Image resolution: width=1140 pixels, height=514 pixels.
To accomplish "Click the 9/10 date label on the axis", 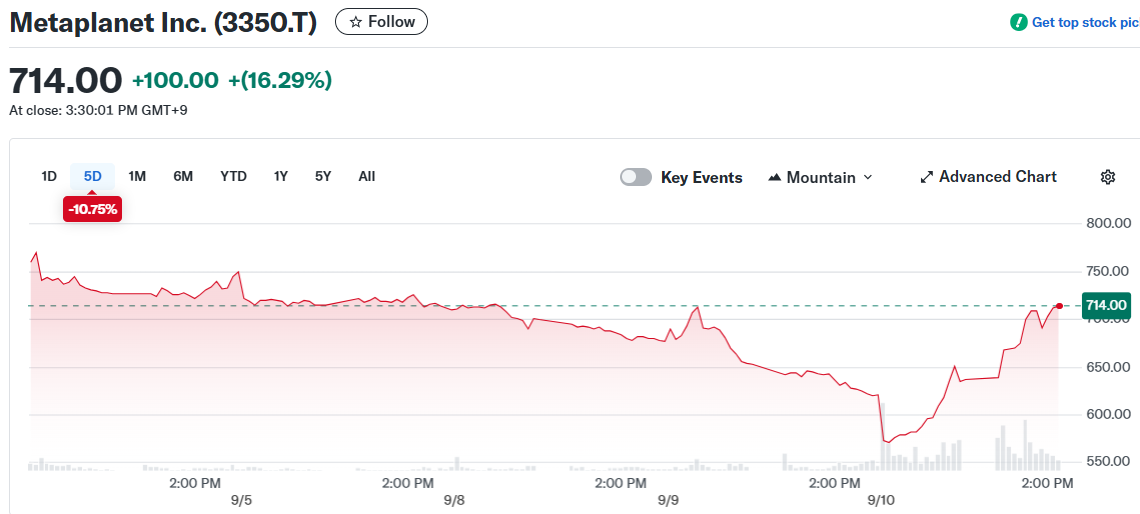I will pos(881,500).
